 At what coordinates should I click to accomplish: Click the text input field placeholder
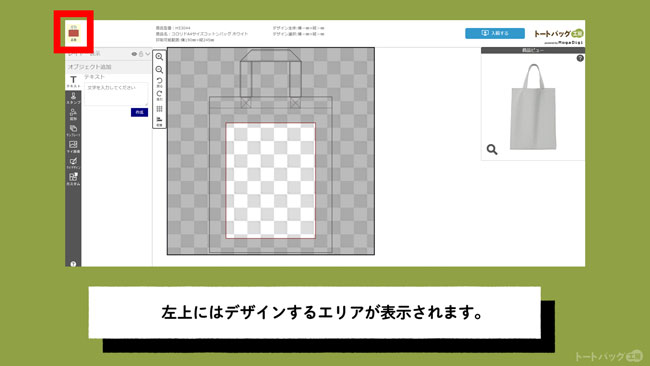tap(116, 94)
